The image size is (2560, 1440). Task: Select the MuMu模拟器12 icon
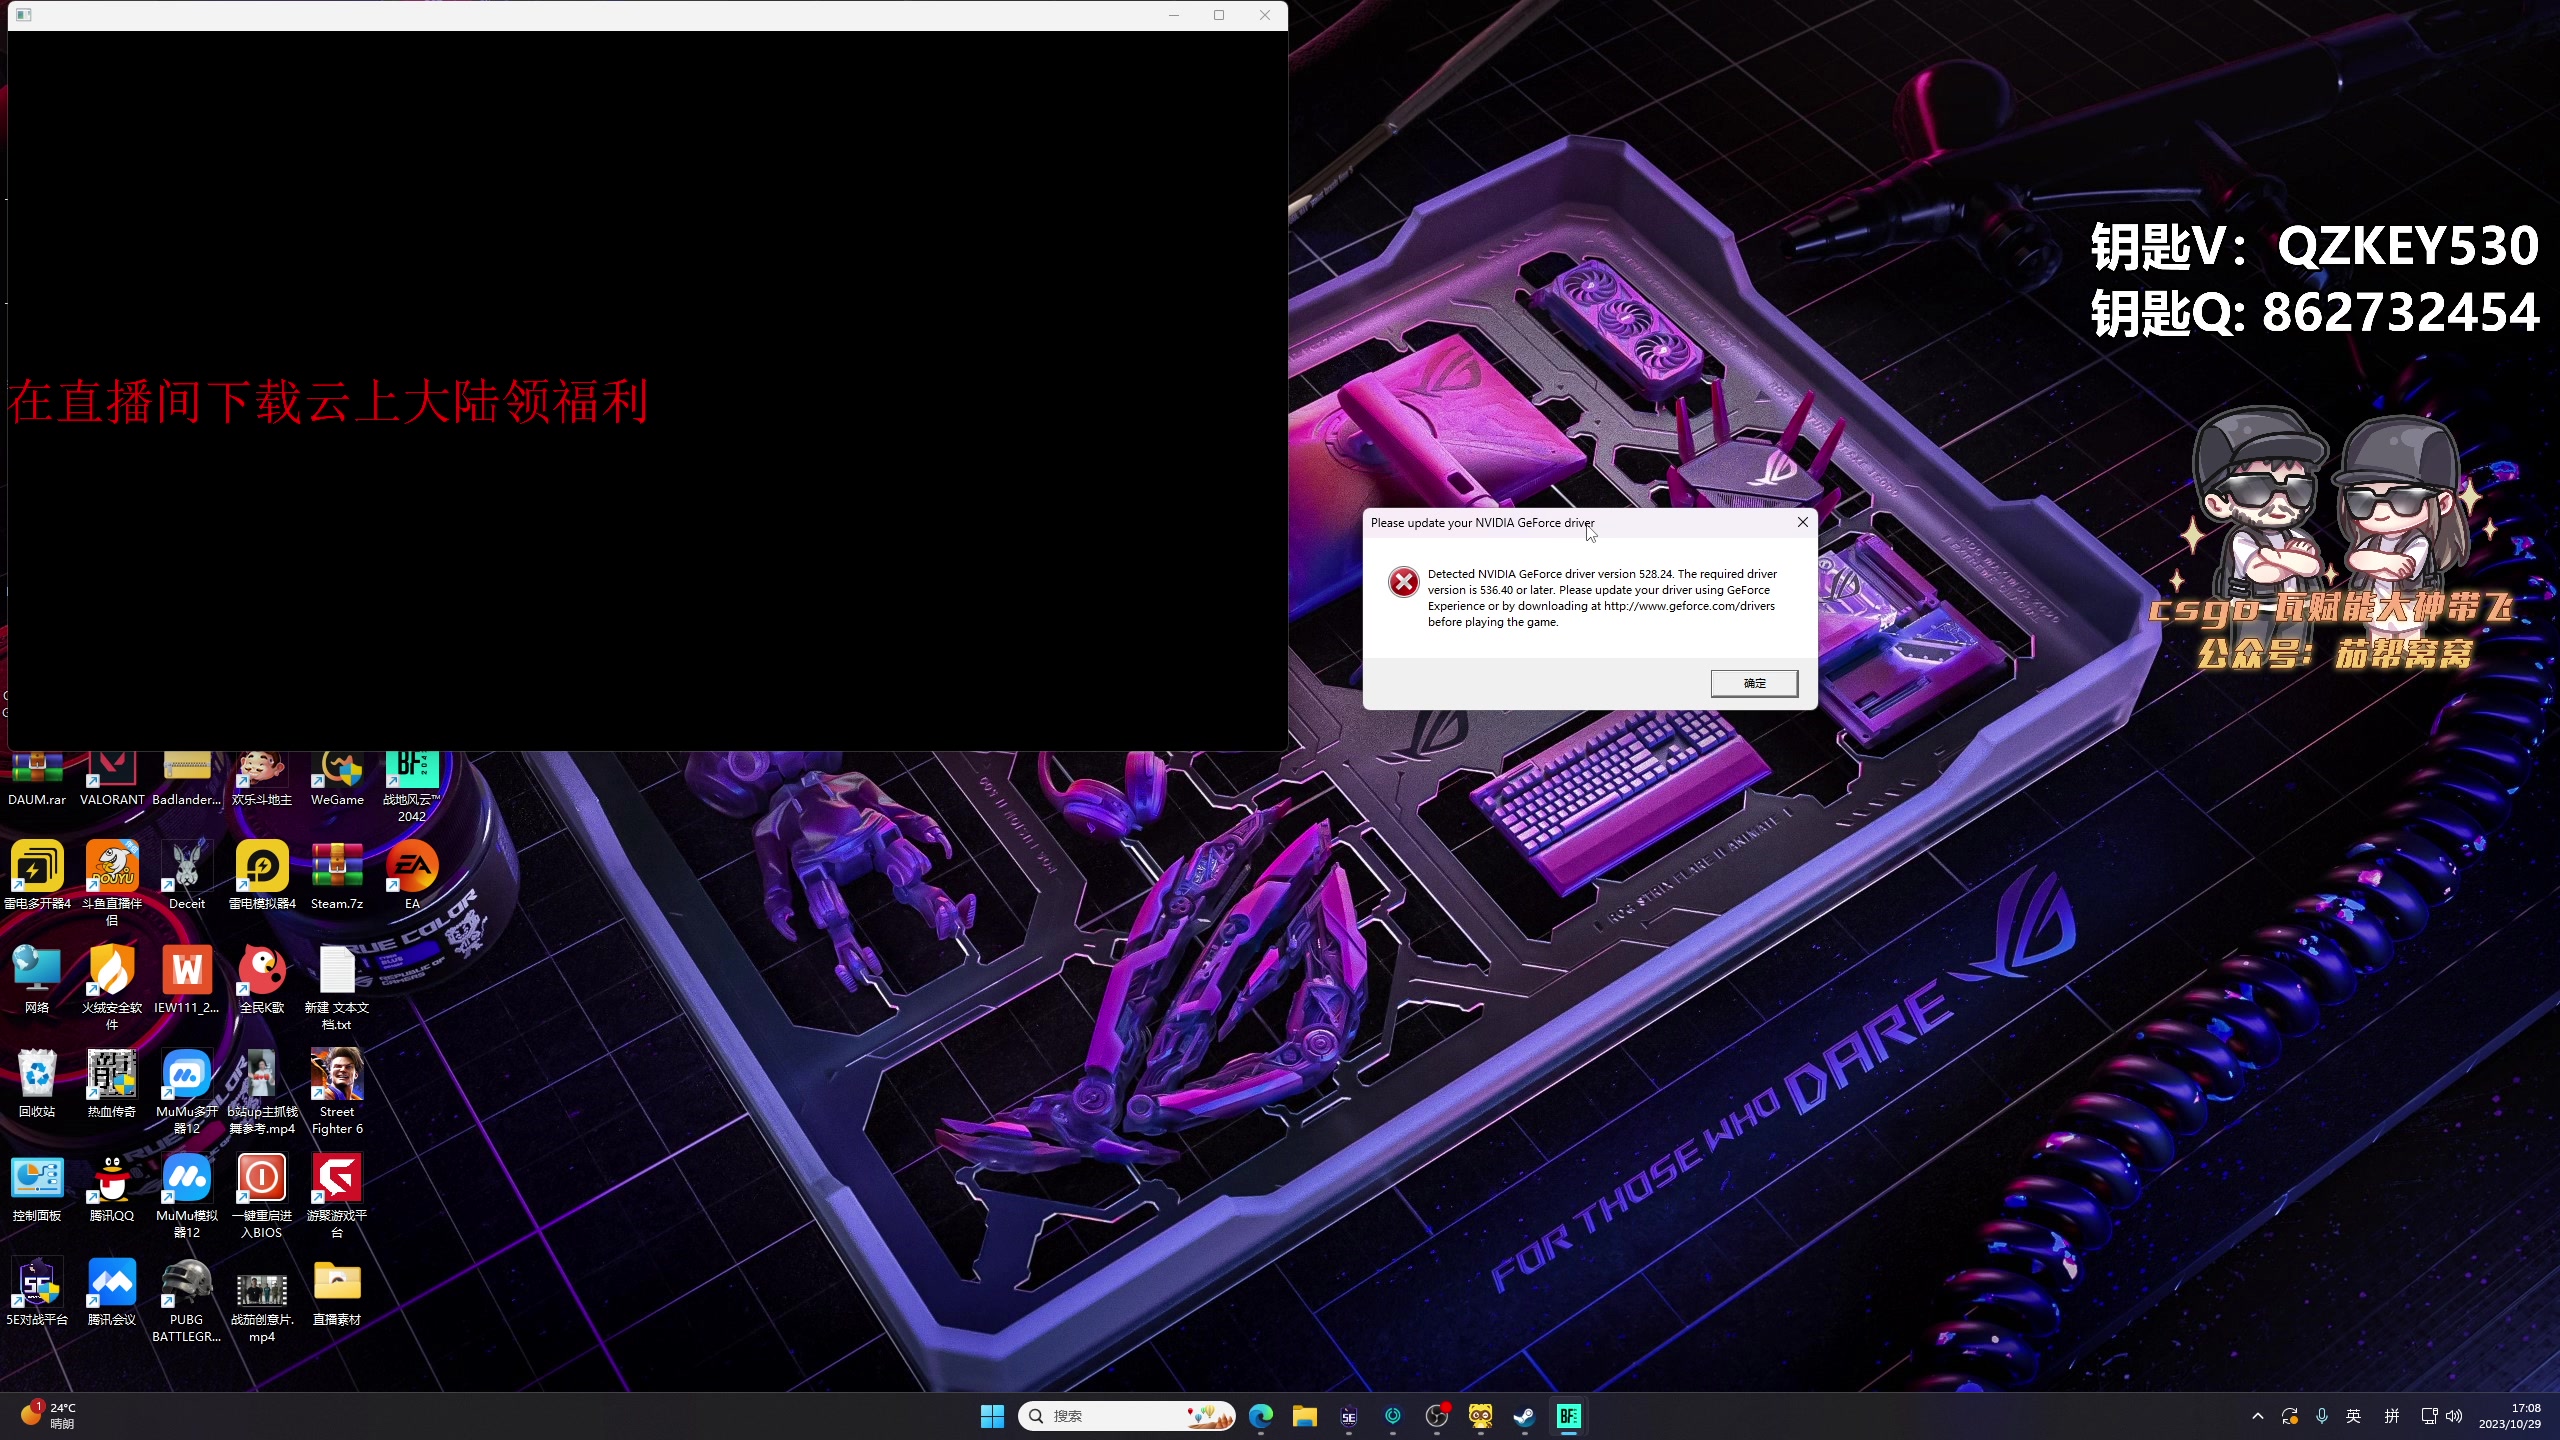pos(187,1196)
